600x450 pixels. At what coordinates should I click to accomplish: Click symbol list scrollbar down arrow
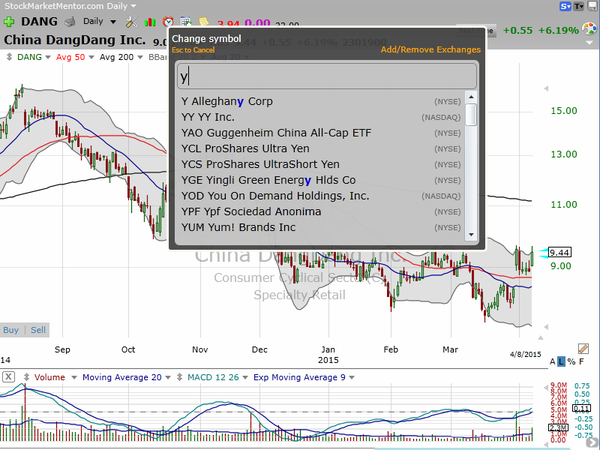(x=471, y=235)
